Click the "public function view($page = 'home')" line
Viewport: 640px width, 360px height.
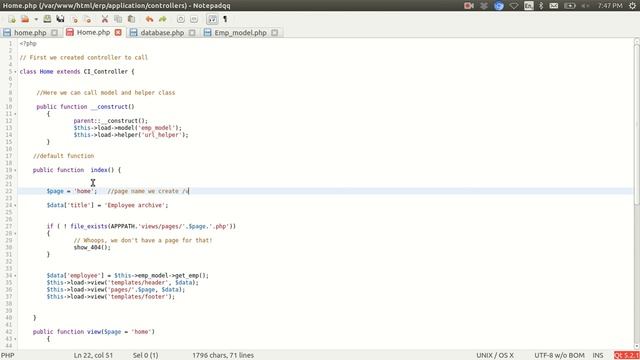point(94,332)
